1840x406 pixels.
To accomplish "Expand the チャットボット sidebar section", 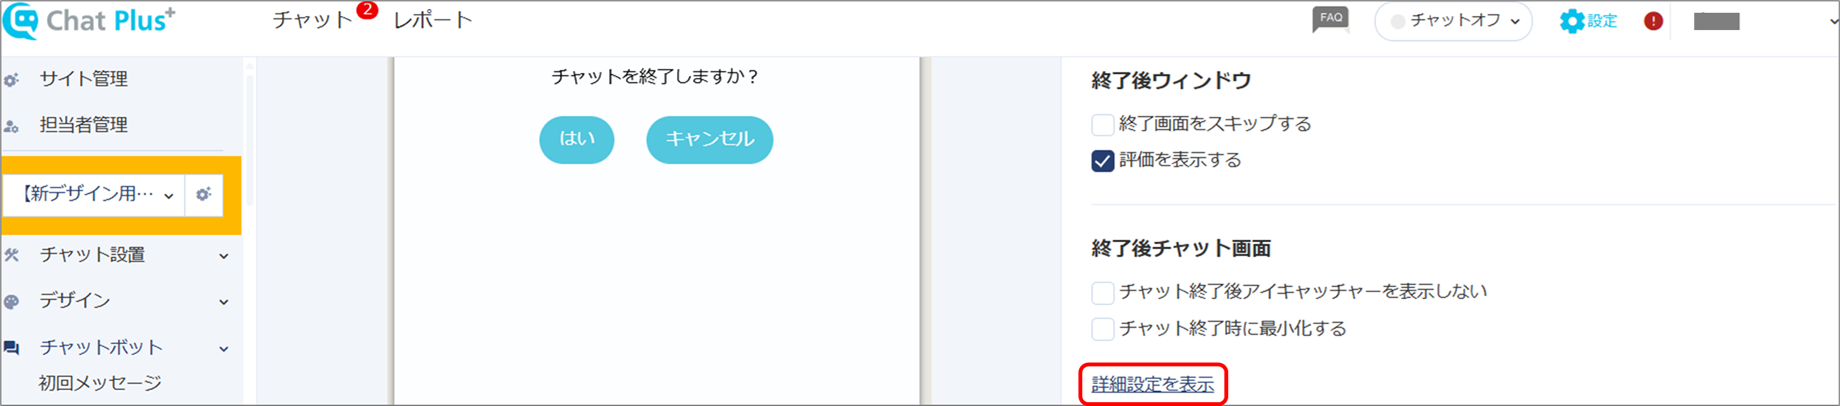I will [118, 347].
